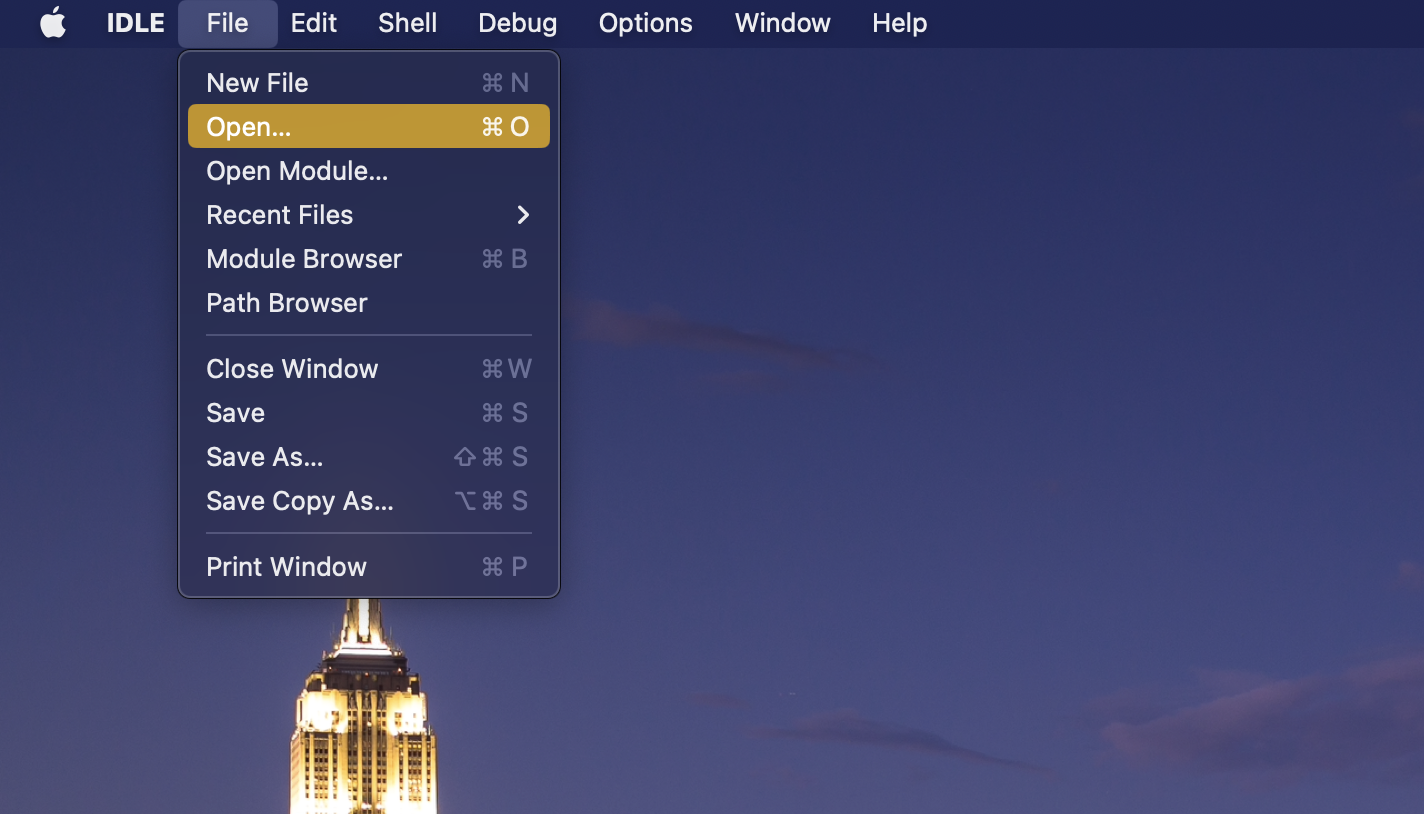Screen dimensions: 1424x814
Task: Open the Apple menu icon
Action: tap(53, 23)
